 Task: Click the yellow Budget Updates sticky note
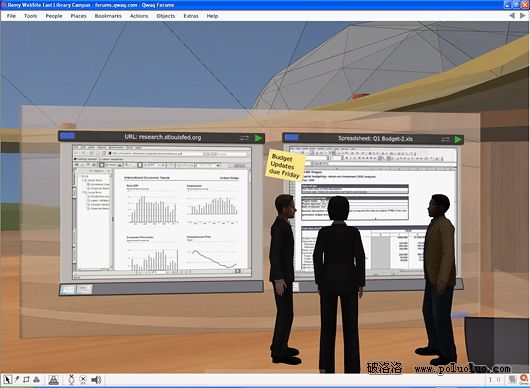[x=285, y=165]
